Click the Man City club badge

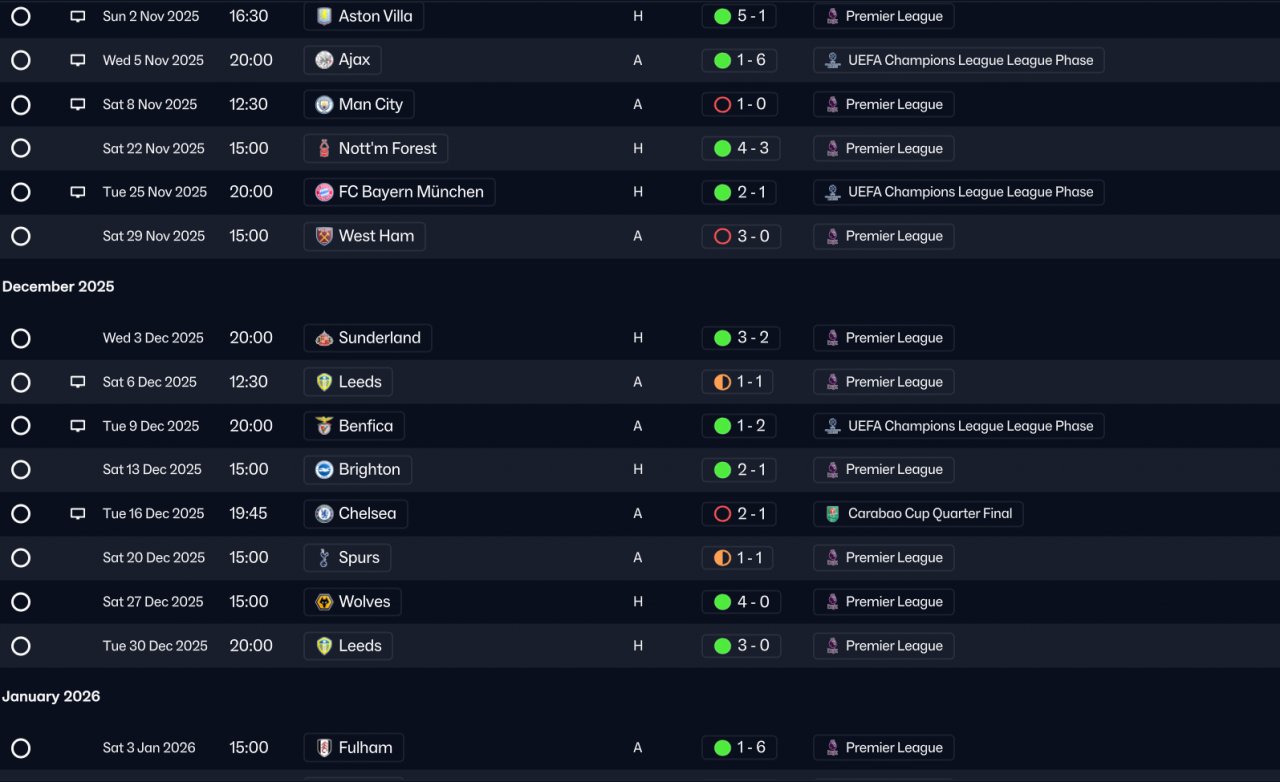point(324,104)
